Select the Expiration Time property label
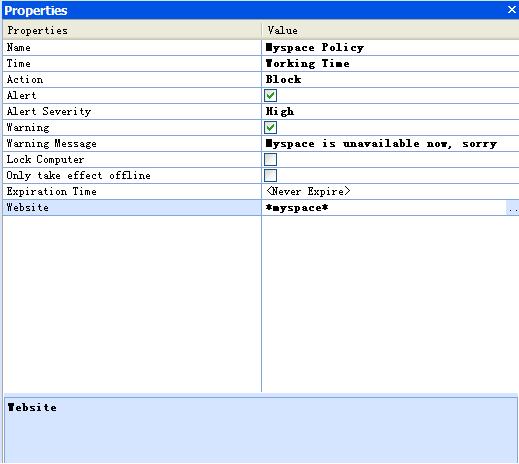519x464 pixels. 52,192
